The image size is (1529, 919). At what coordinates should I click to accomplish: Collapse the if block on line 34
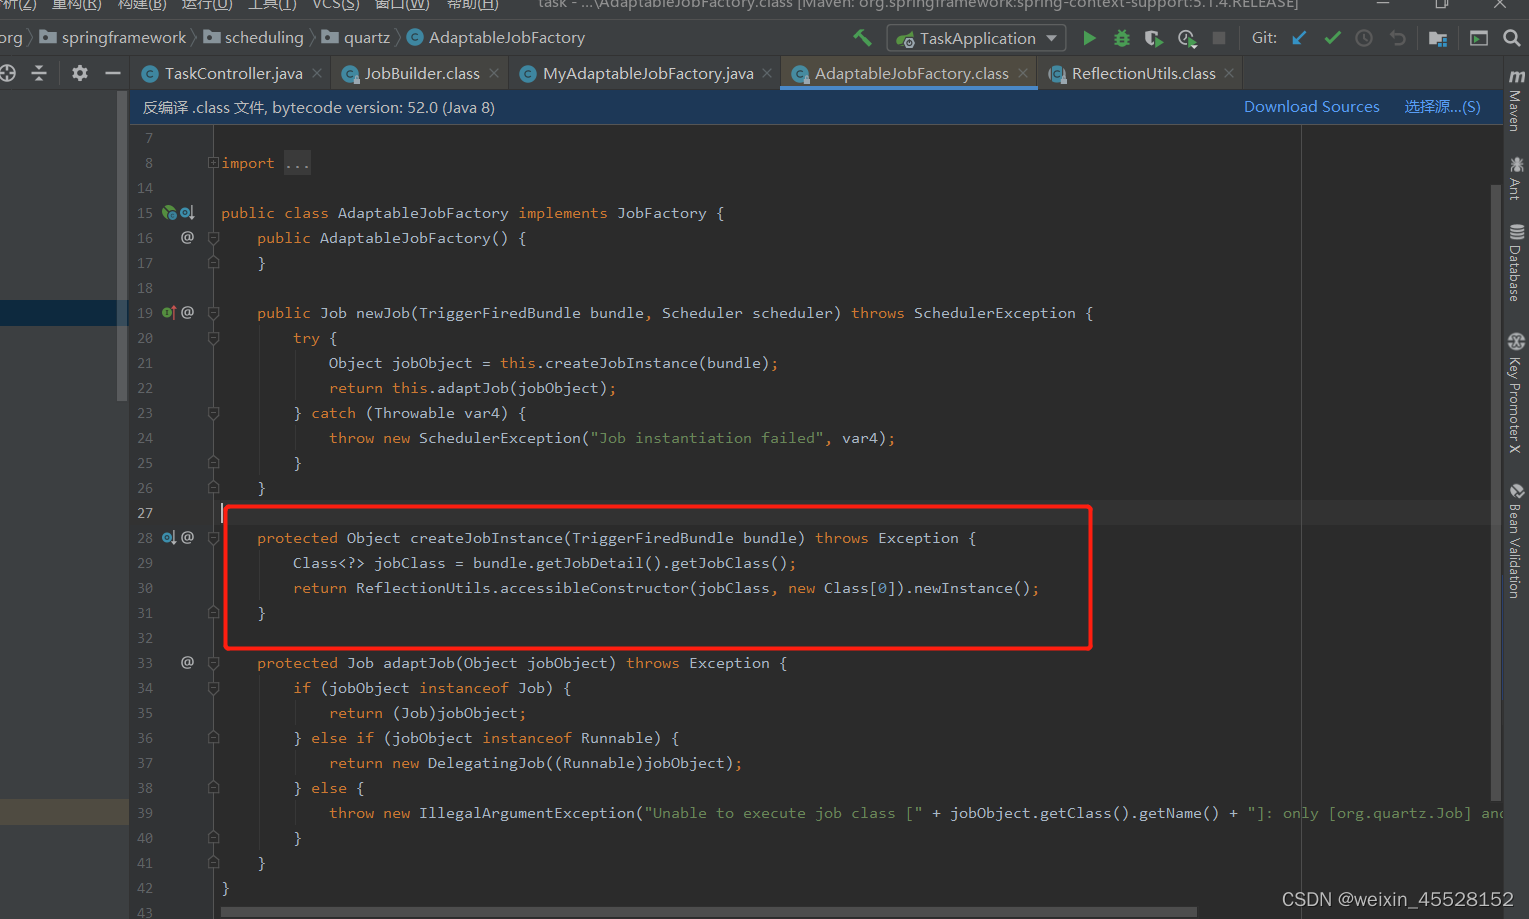[x=213, y=688]
